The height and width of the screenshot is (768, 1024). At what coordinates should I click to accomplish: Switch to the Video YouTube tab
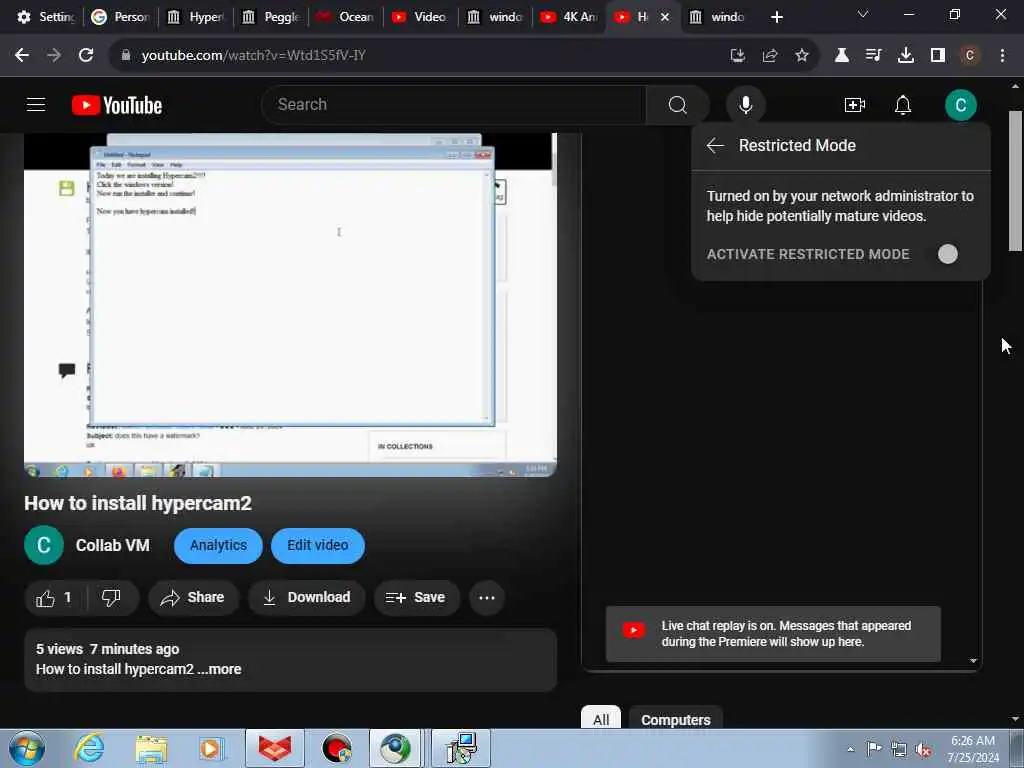point(421,17)
